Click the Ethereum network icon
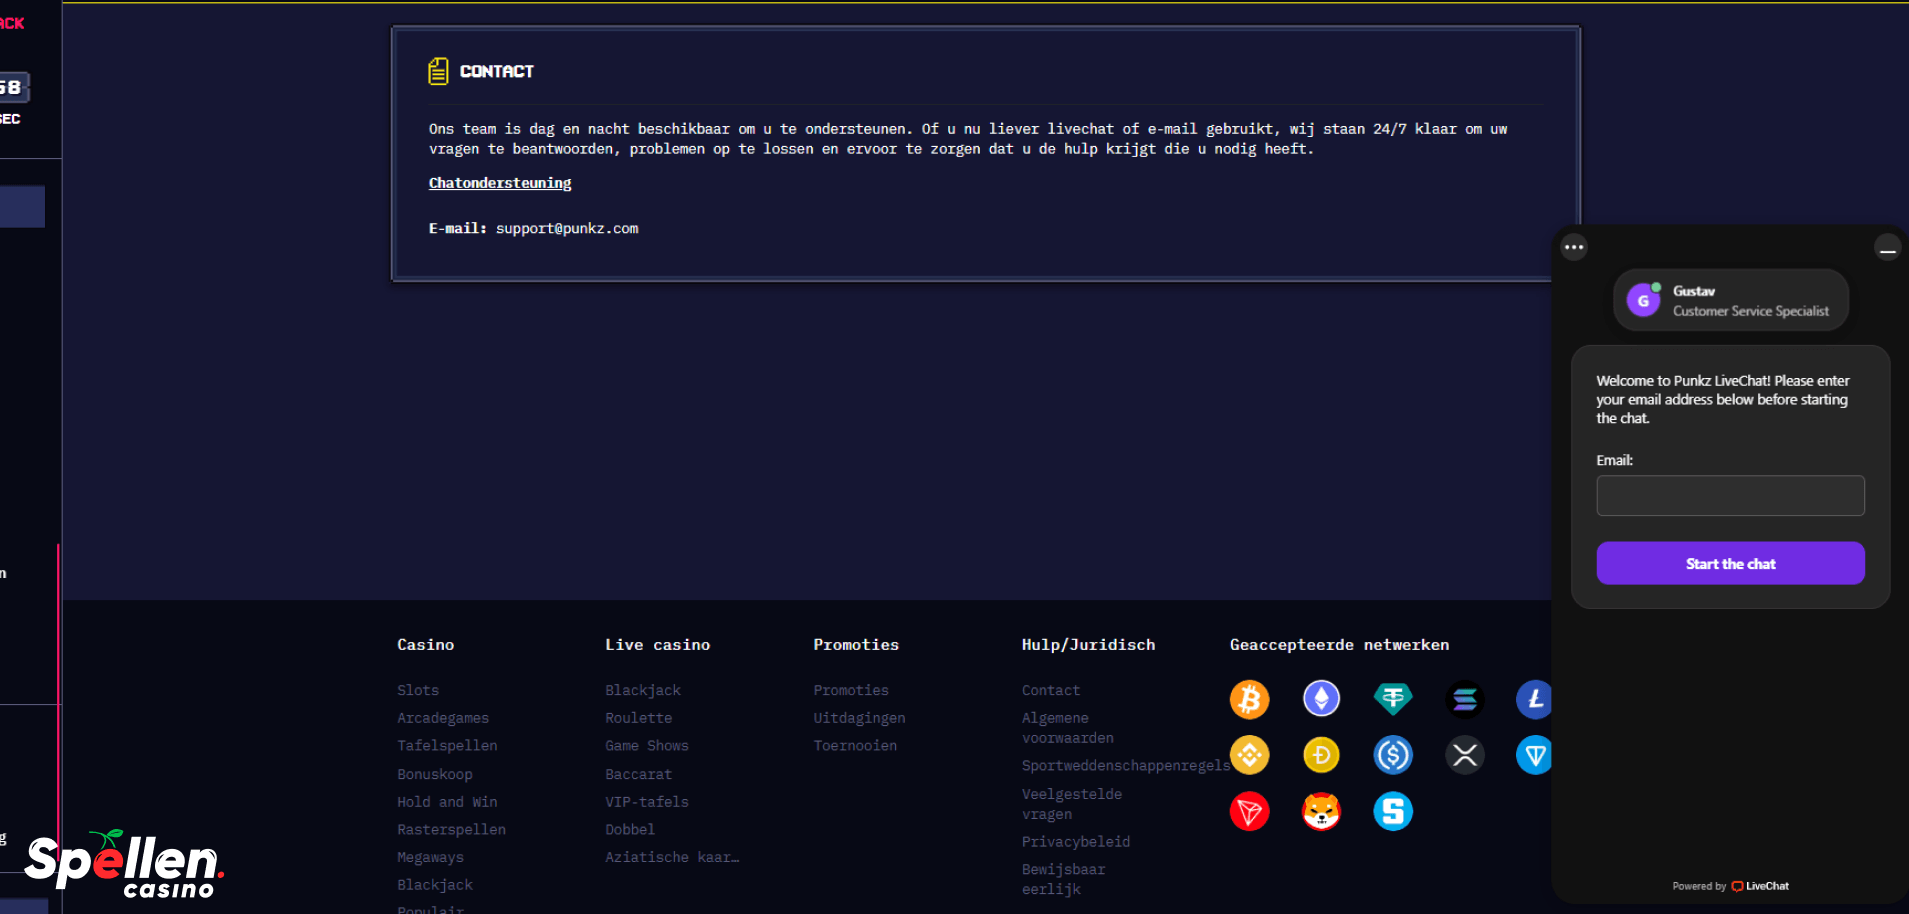This screenshot has height=914, width=1909. pos(1321,699)
